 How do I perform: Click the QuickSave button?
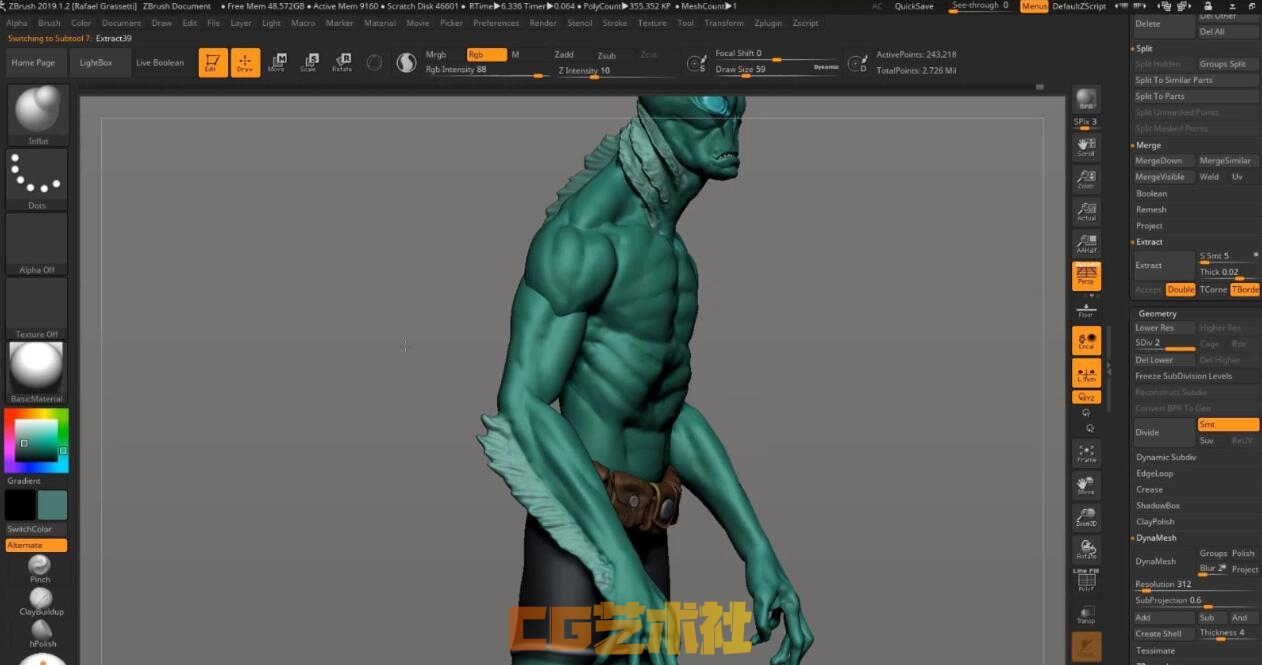pos(914,6)
